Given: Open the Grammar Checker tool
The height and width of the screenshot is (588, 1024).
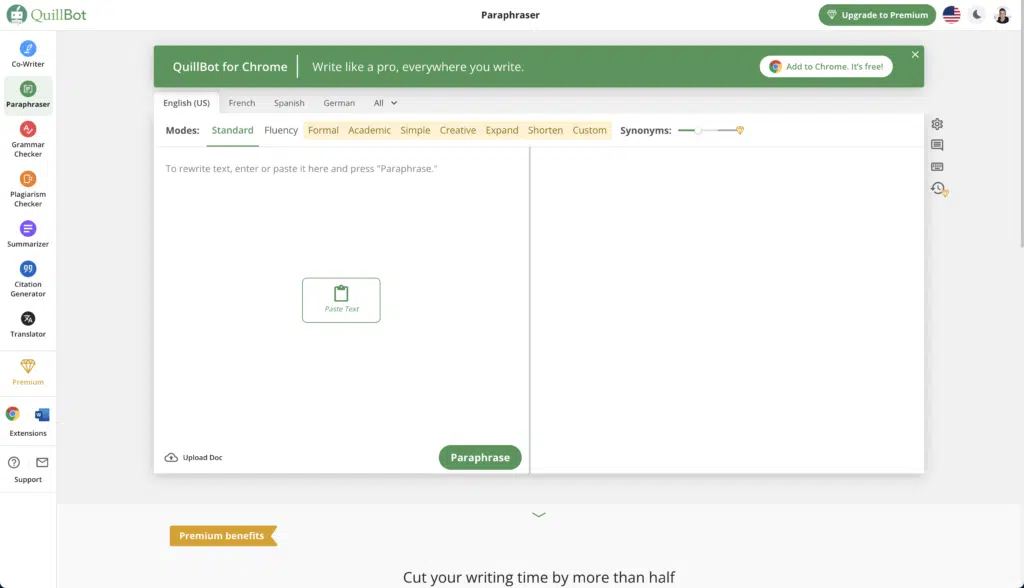Looking at the screenshot, I should (27, 139).
